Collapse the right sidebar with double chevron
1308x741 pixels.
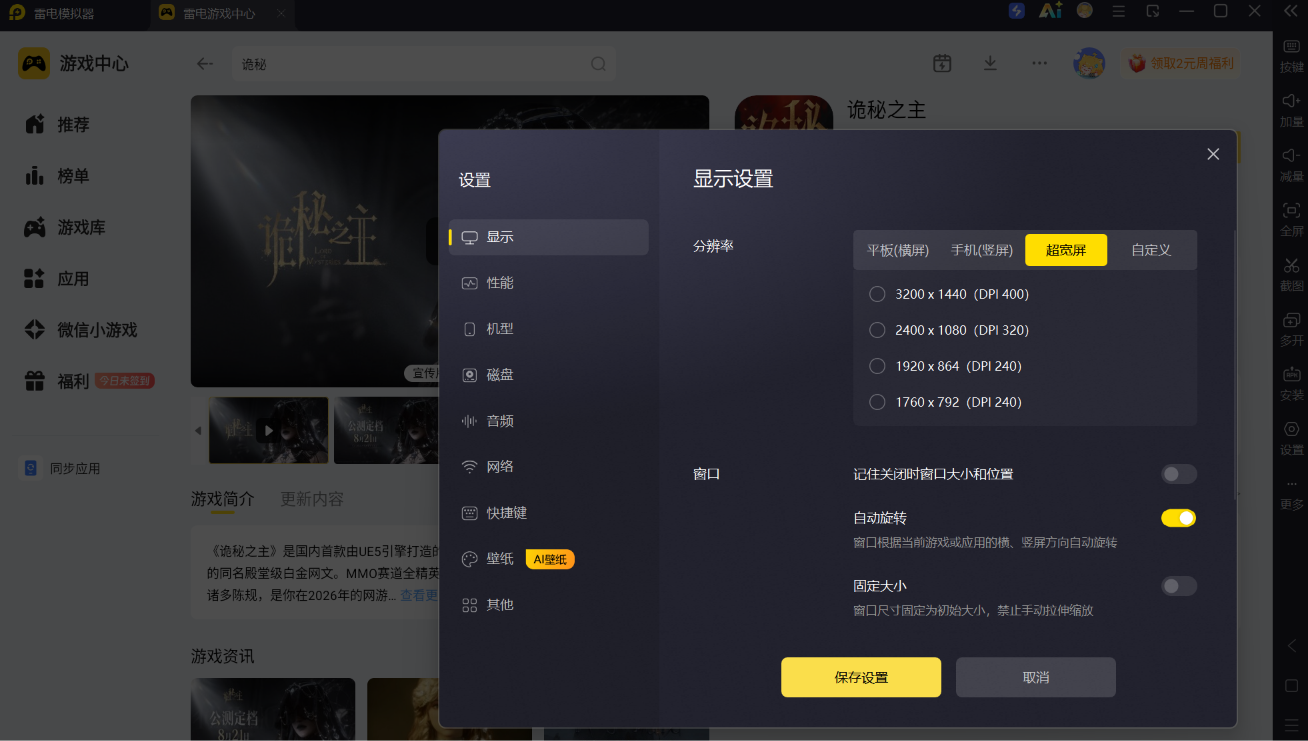pos(1291,13)
